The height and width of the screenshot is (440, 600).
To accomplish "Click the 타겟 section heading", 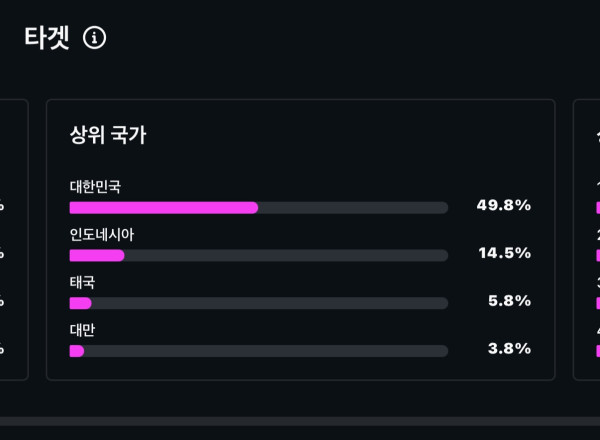I will point(47,38).
